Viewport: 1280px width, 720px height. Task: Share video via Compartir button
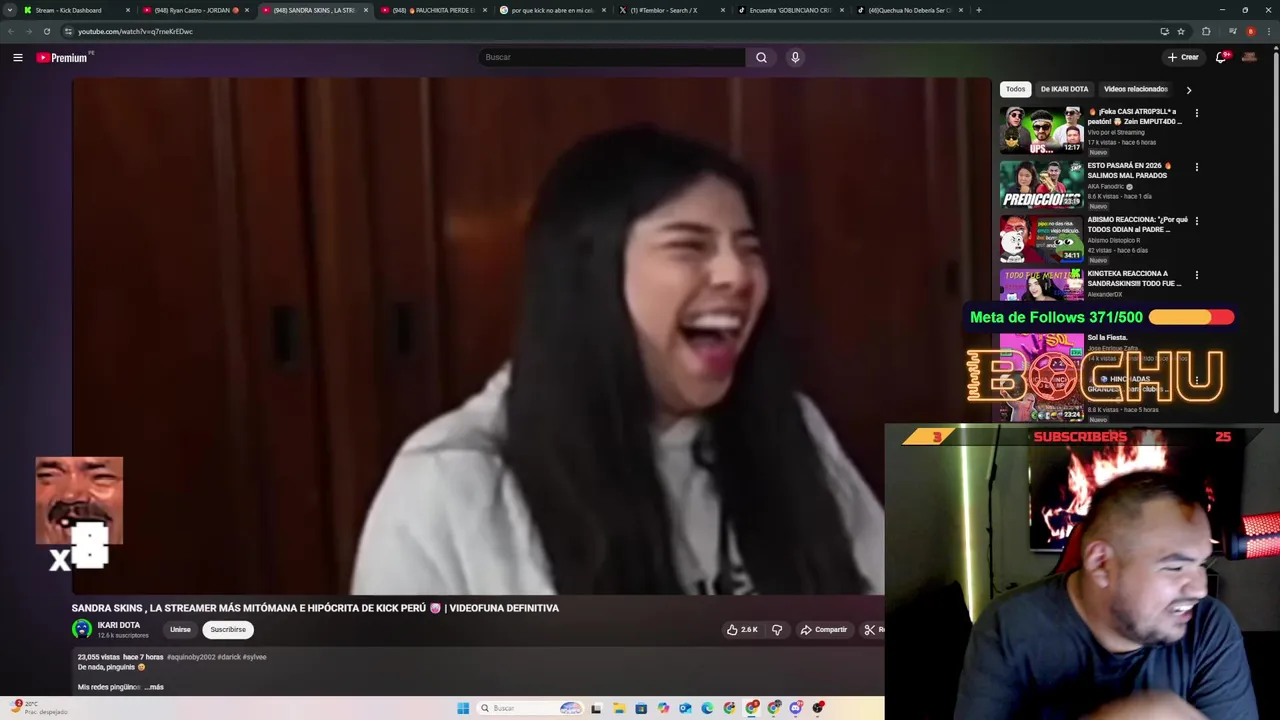point(824,630)
